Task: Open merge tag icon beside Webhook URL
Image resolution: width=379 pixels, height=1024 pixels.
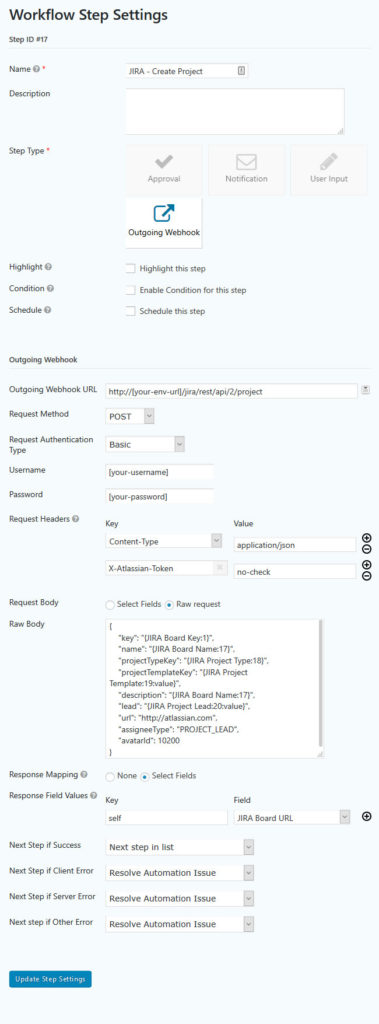Action: click(366, 390)
